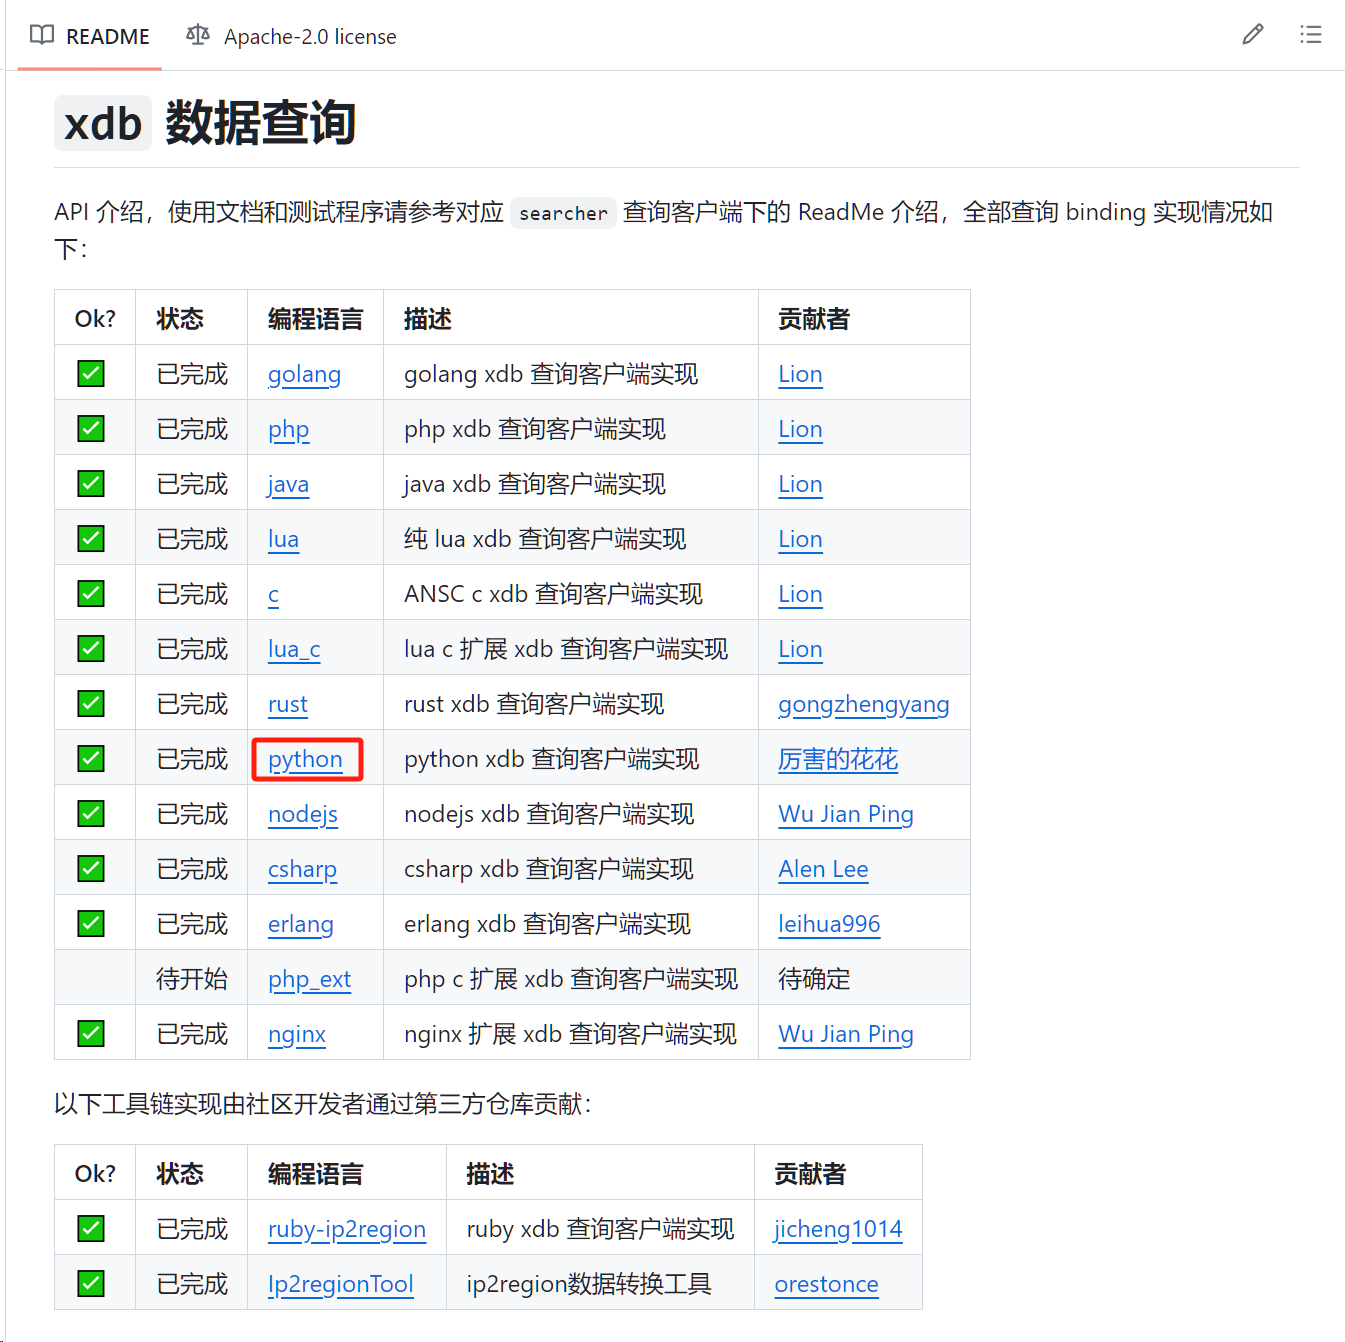Click the green checkmark in the java row
The height and width of the screenshot is (1342, 1345).
91,483
